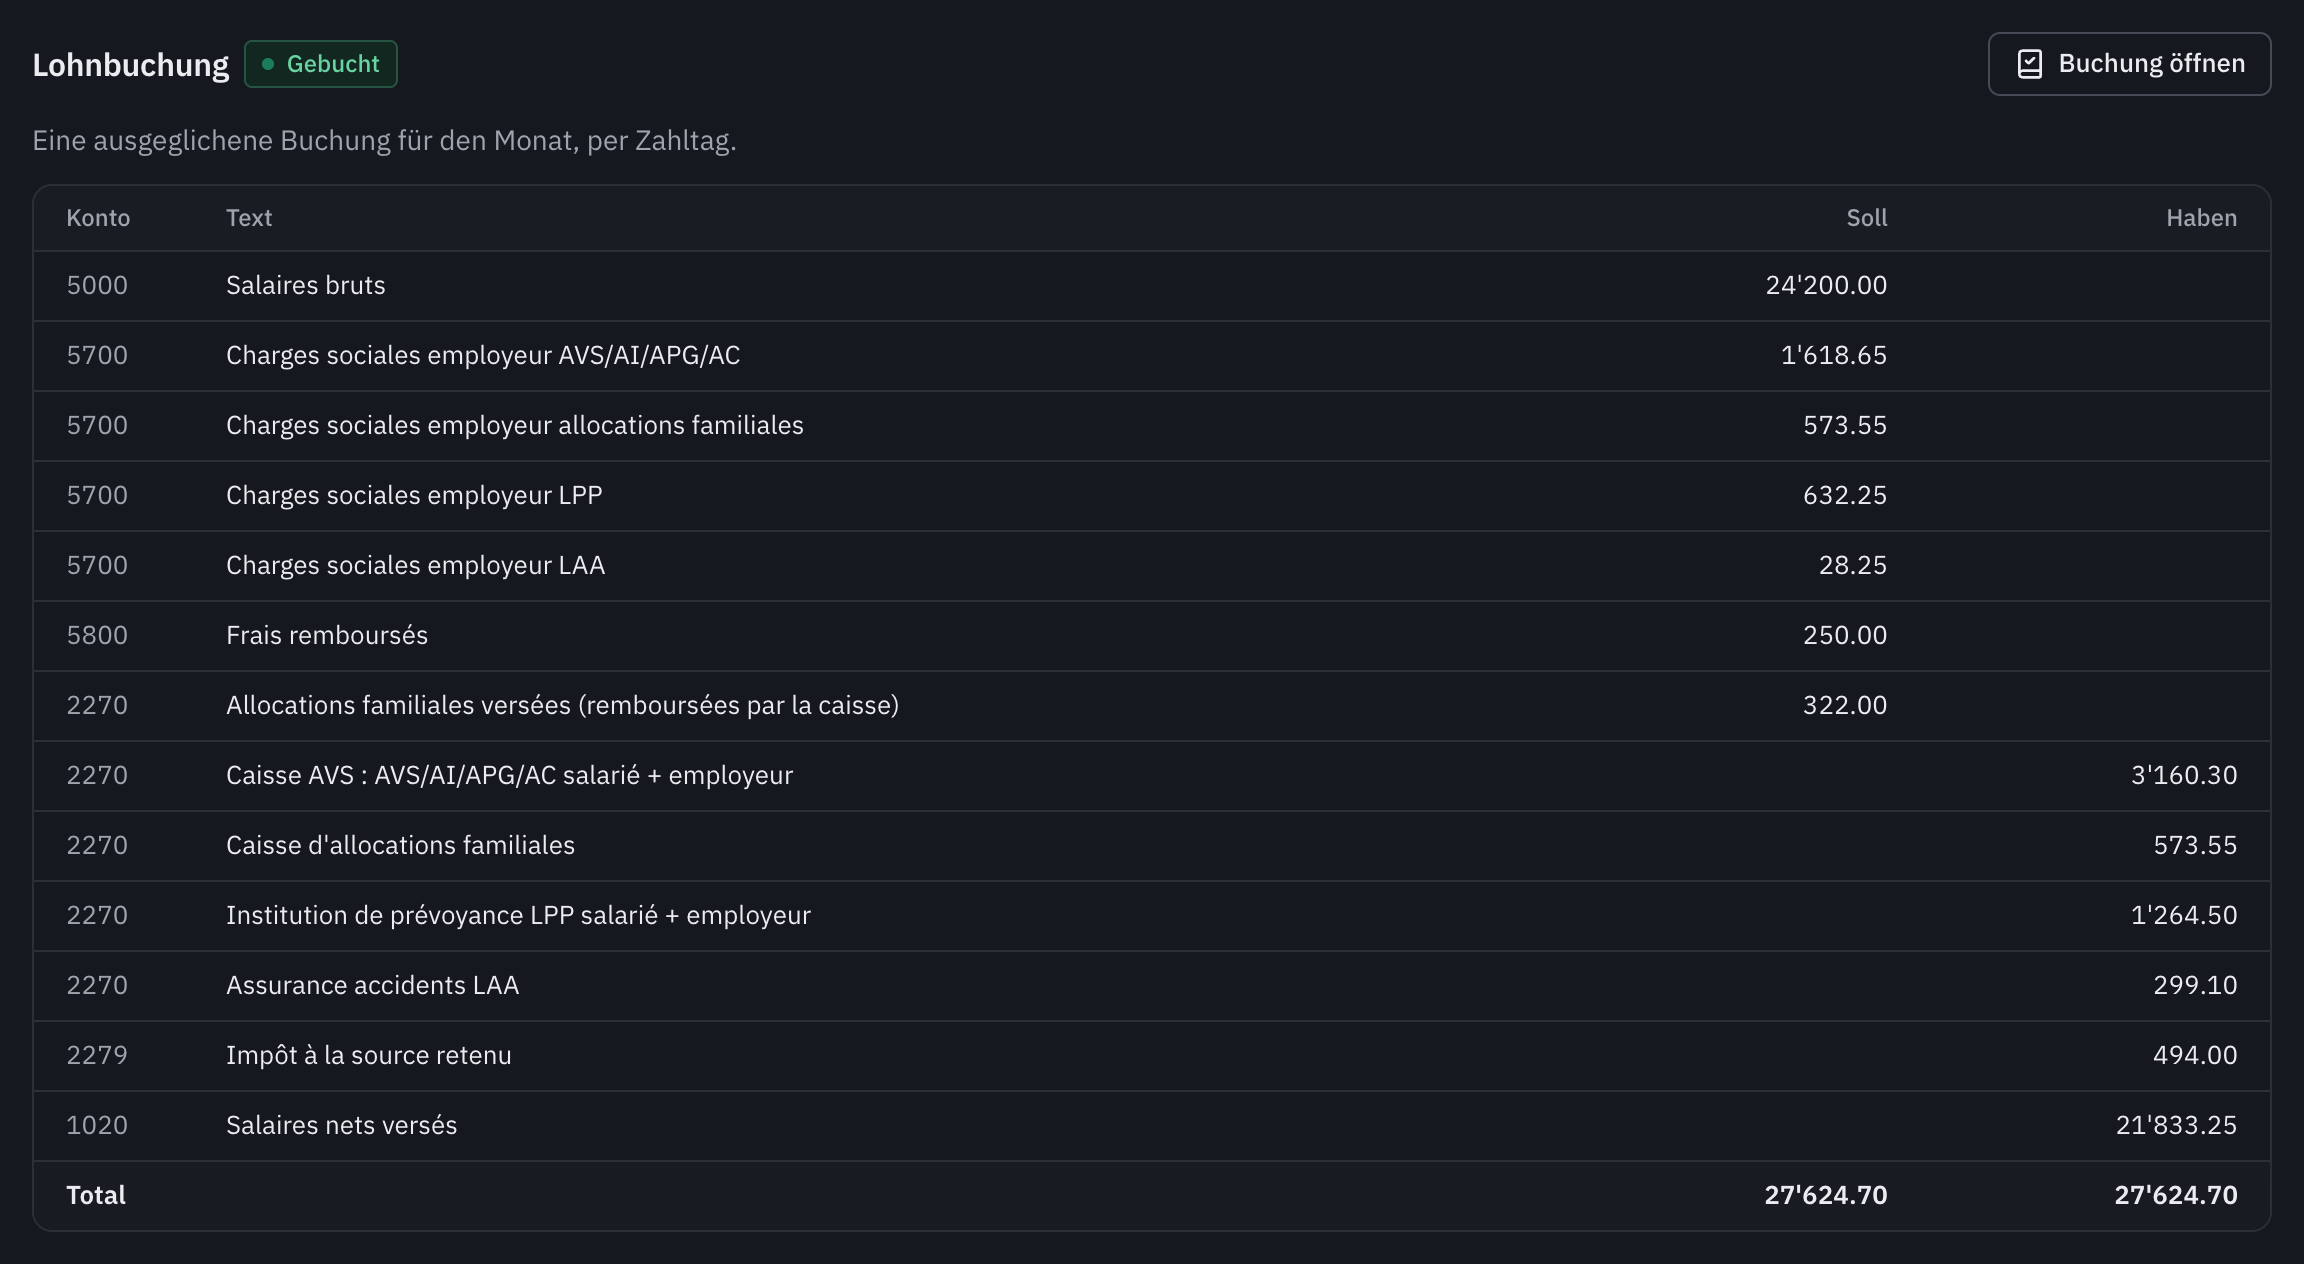Click the Lohnbuchung heading
Image resolution: width=2304 pixels, height=1264 pixels.
131,65
